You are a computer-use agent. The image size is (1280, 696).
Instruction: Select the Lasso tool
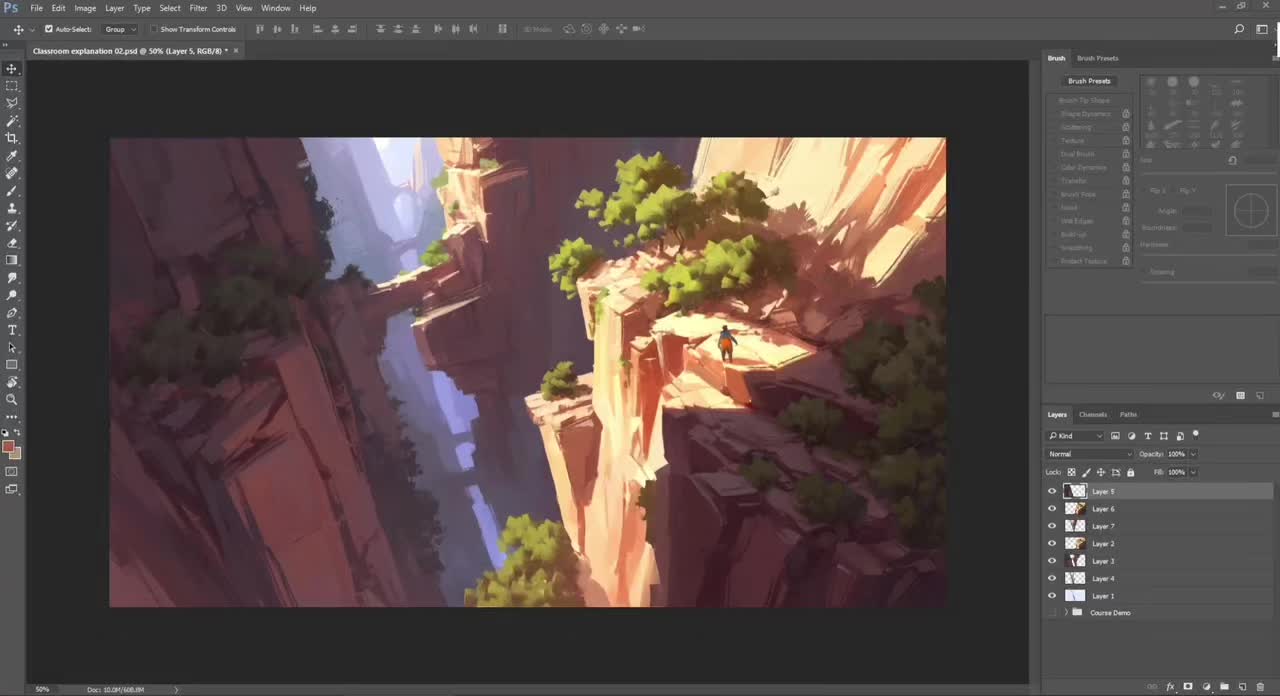[12, 103]
